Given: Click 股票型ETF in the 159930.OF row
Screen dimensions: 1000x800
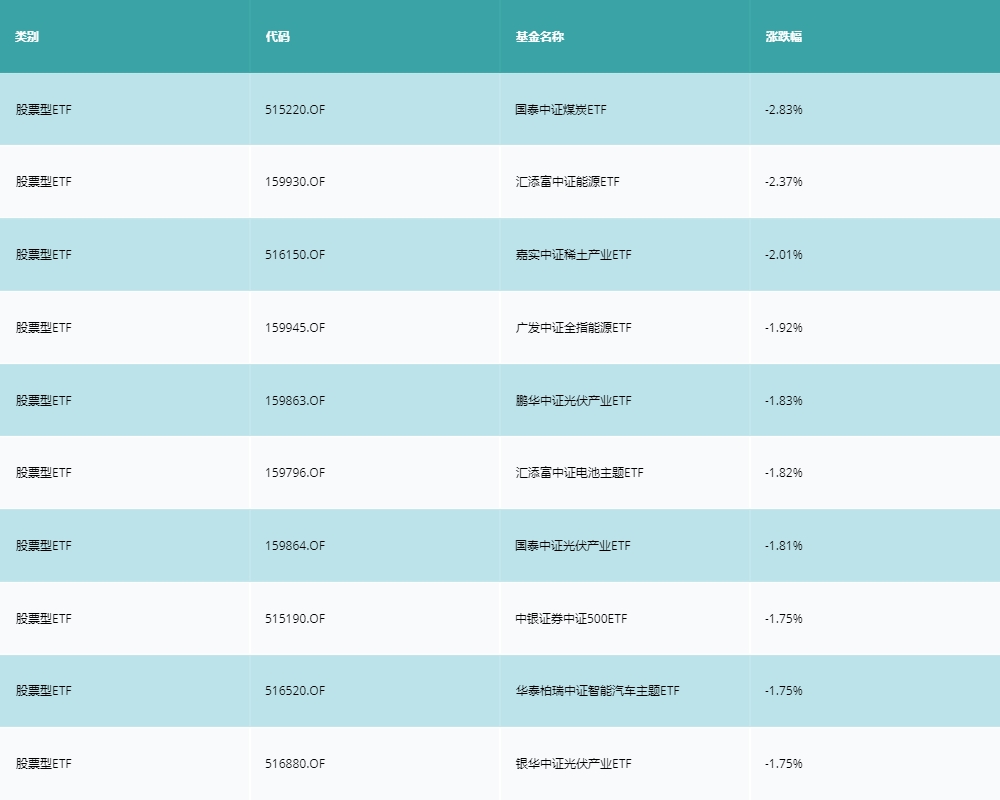Looking at the screenshot, I should point(43,182).
